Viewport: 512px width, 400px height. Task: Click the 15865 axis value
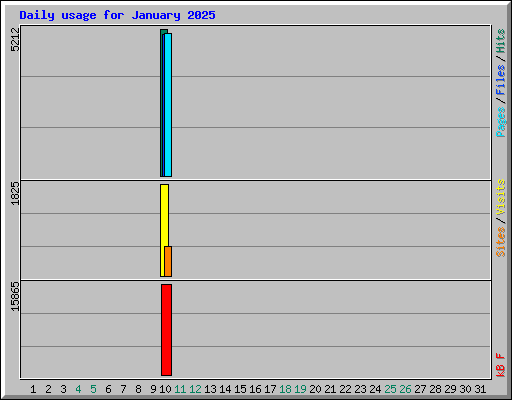(x=15, y=296)
